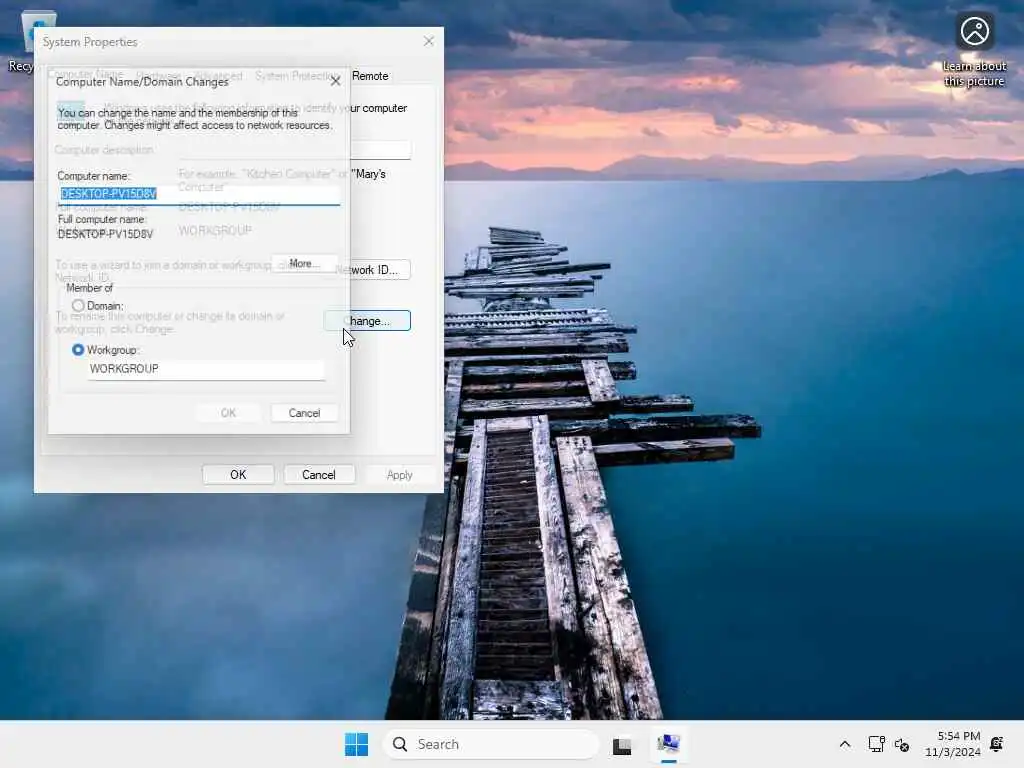Select the Workgroup radio button
Screen dimensions: 1024x768
coord(78,350)
